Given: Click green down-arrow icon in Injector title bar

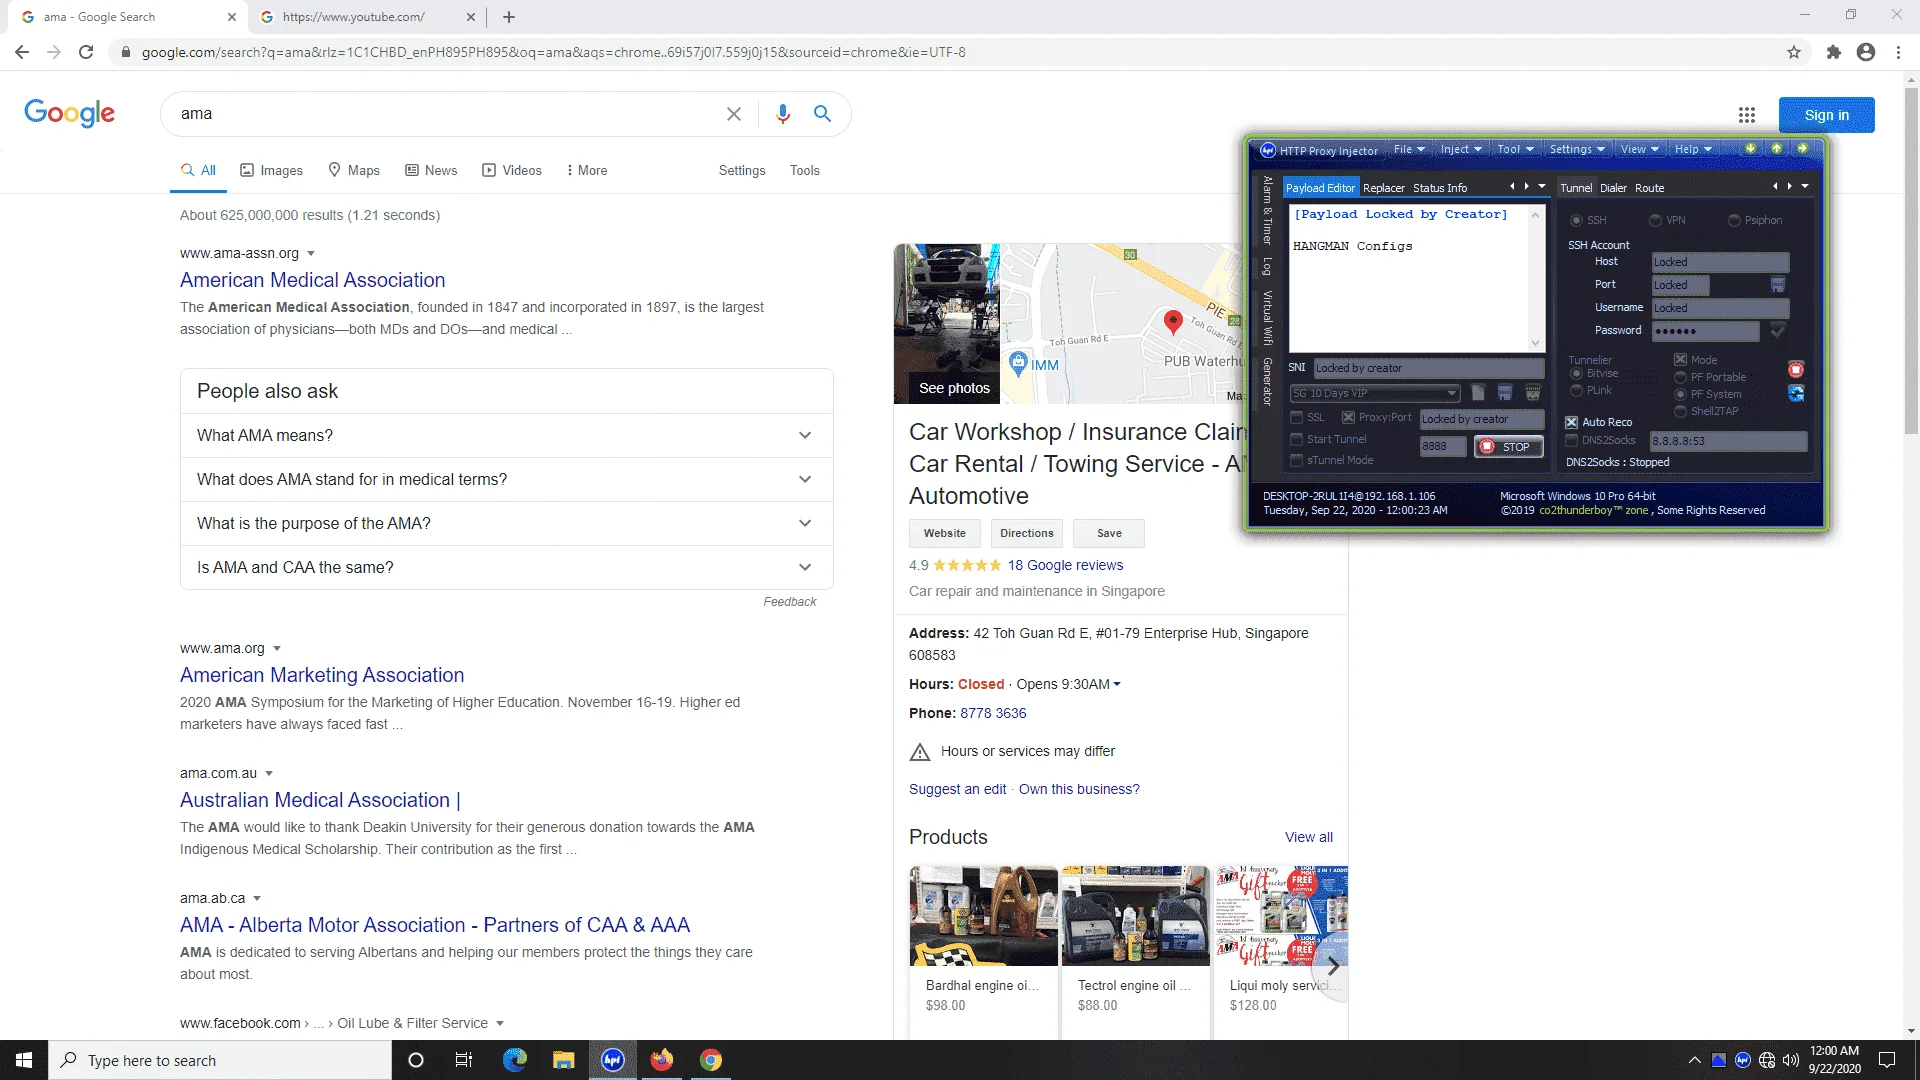Looking at the screenshot, I should coord(1751,149).
